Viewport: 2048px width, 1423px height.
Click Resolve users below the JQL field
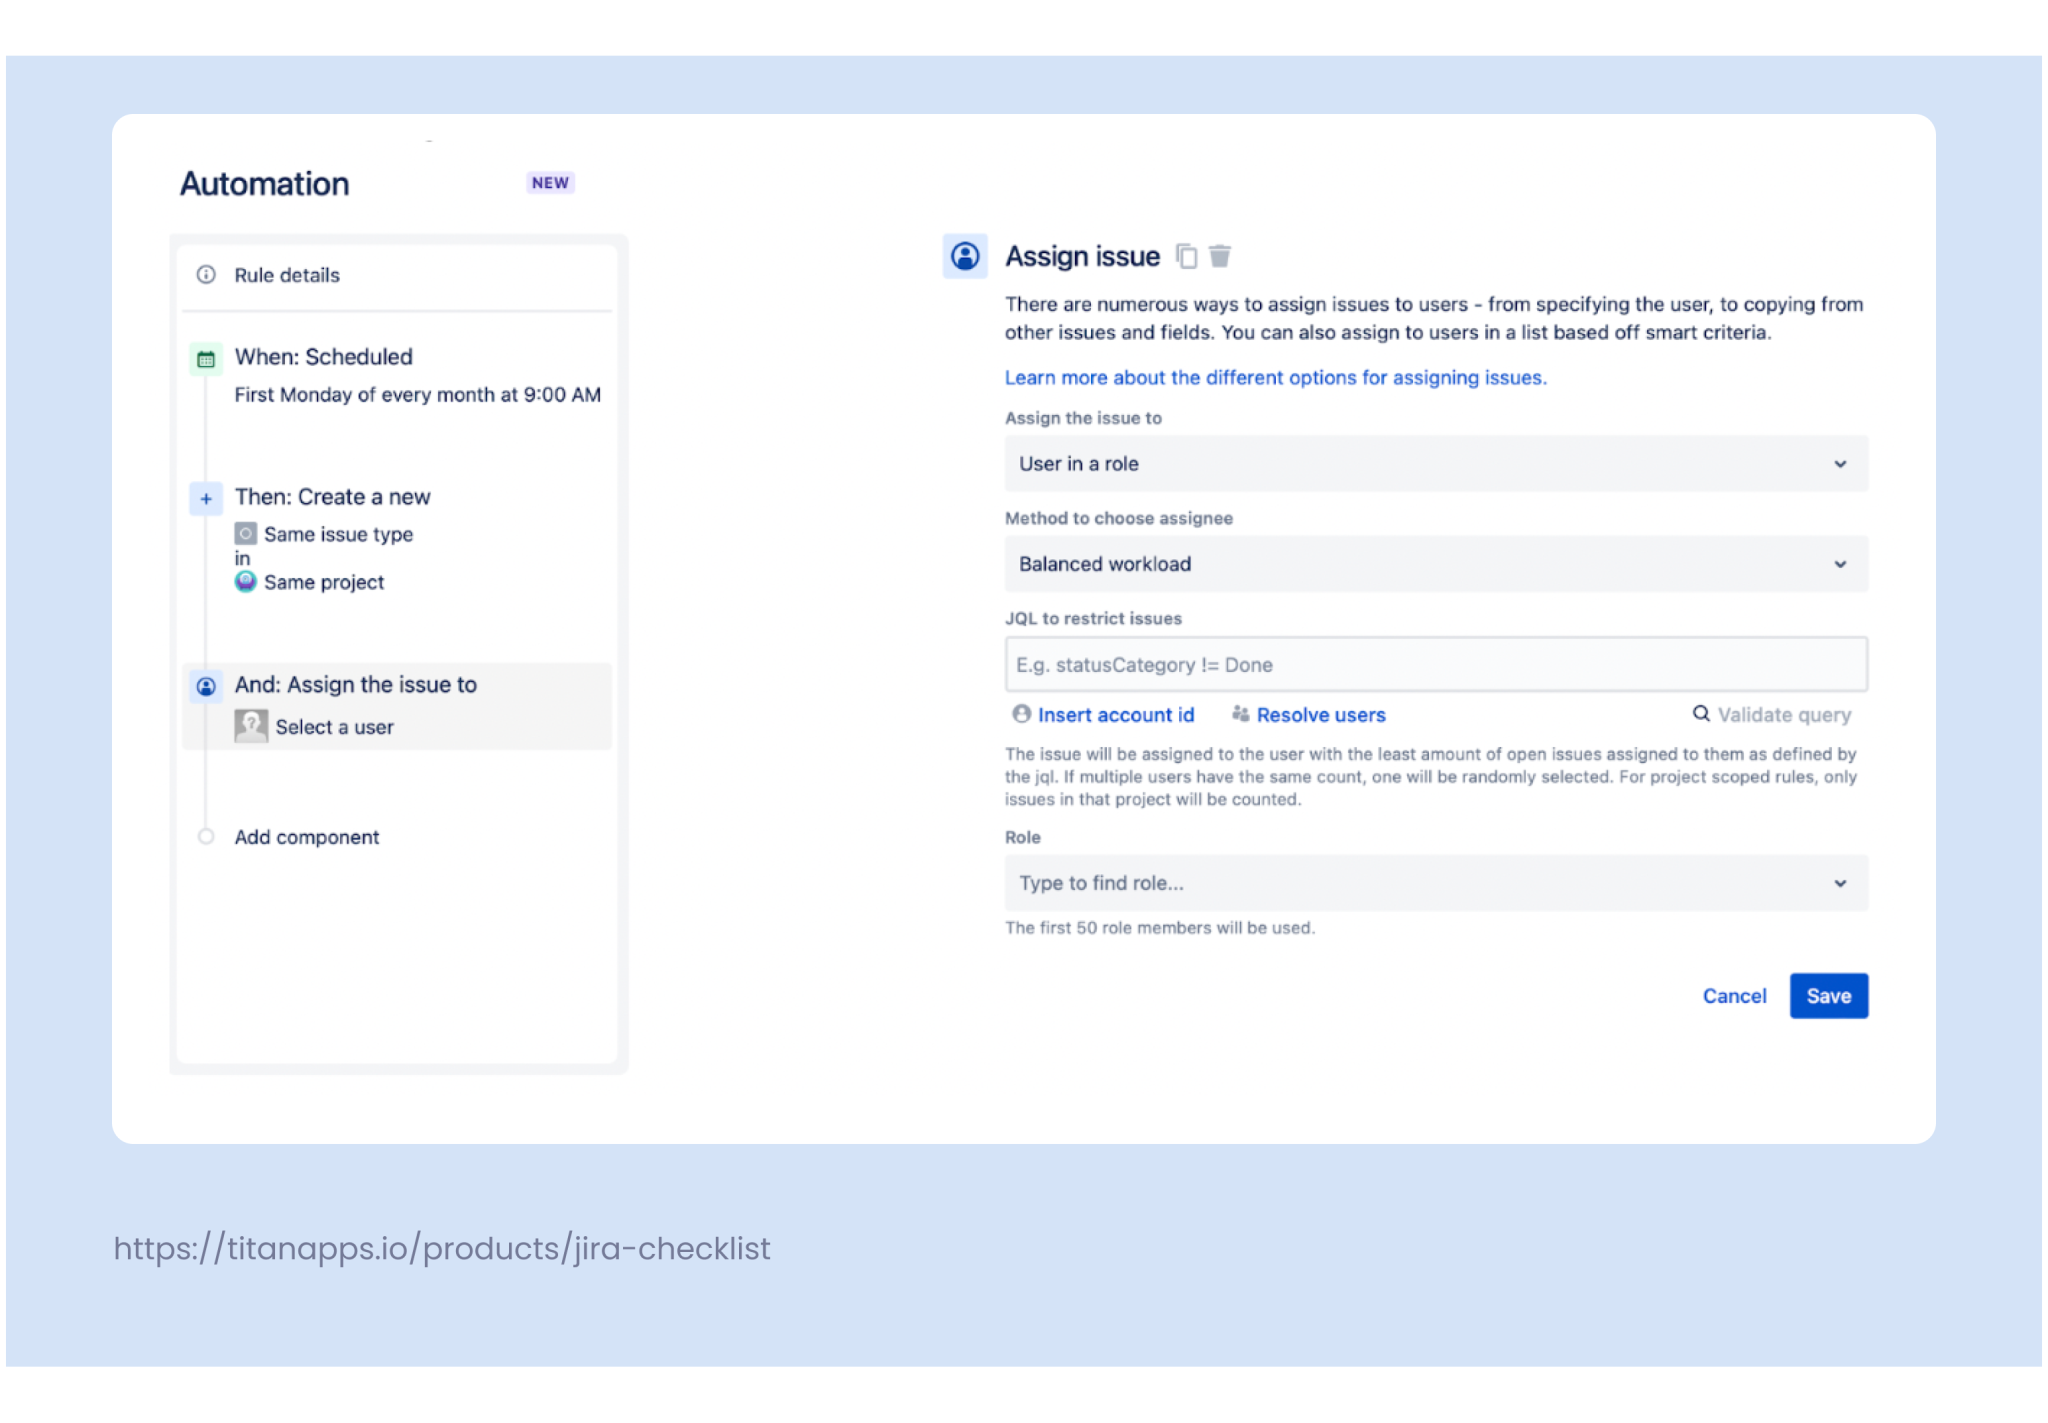pyautogui.click(x=1320, y=714)
